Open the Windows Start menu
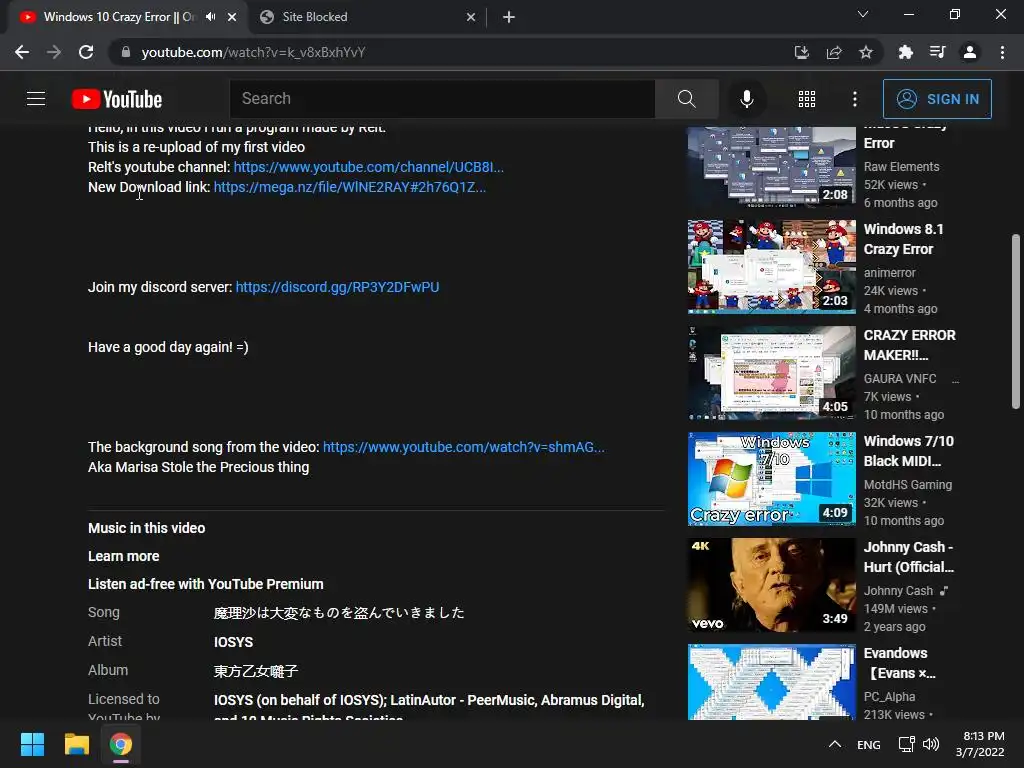 coord(32,744)
